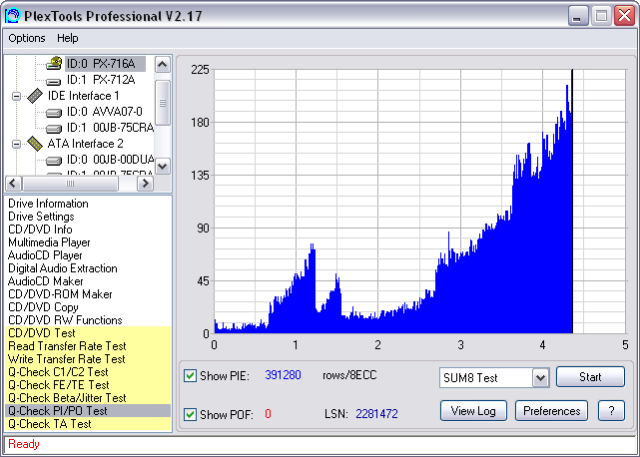Click the 00JB-00DUA drive icon
The height and width of the screenshot is (457, 640).
54,159
